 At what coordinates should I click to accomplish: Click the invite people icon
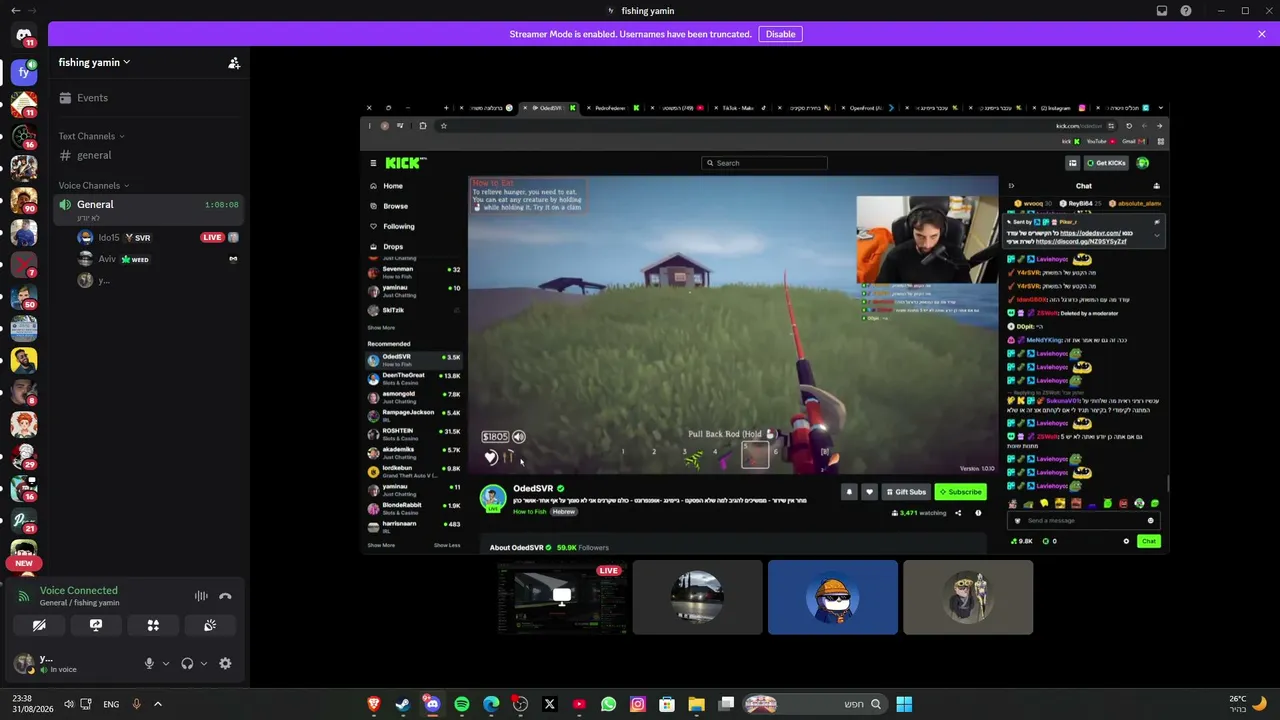(x=234, y=63)
